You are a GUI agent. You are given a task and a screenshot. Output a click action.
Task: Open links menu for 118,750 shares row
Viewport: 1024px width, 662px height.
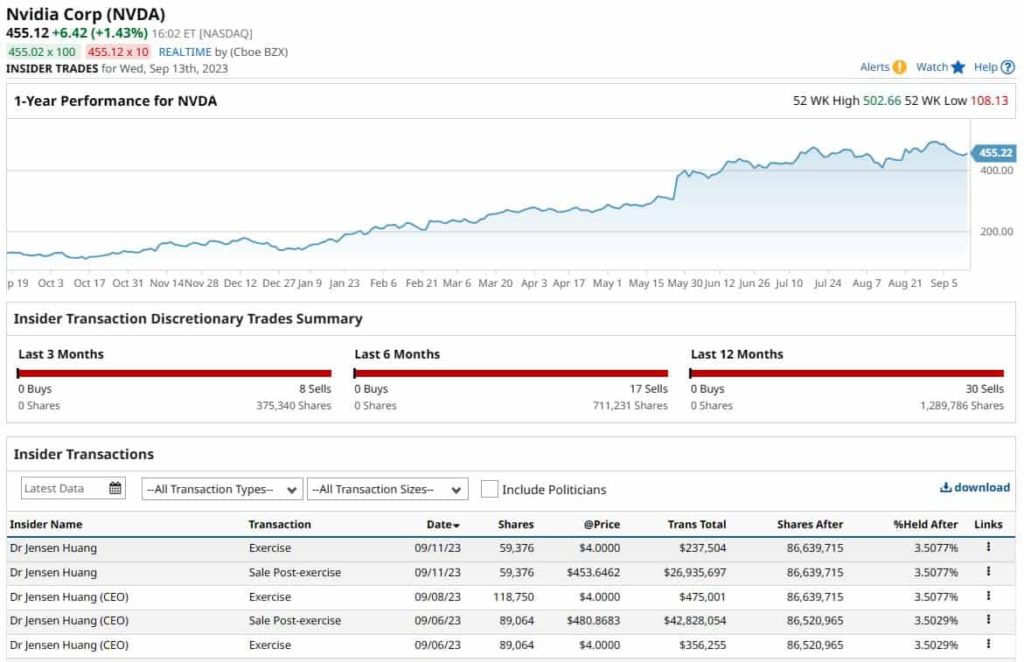(x=988, y=596)
